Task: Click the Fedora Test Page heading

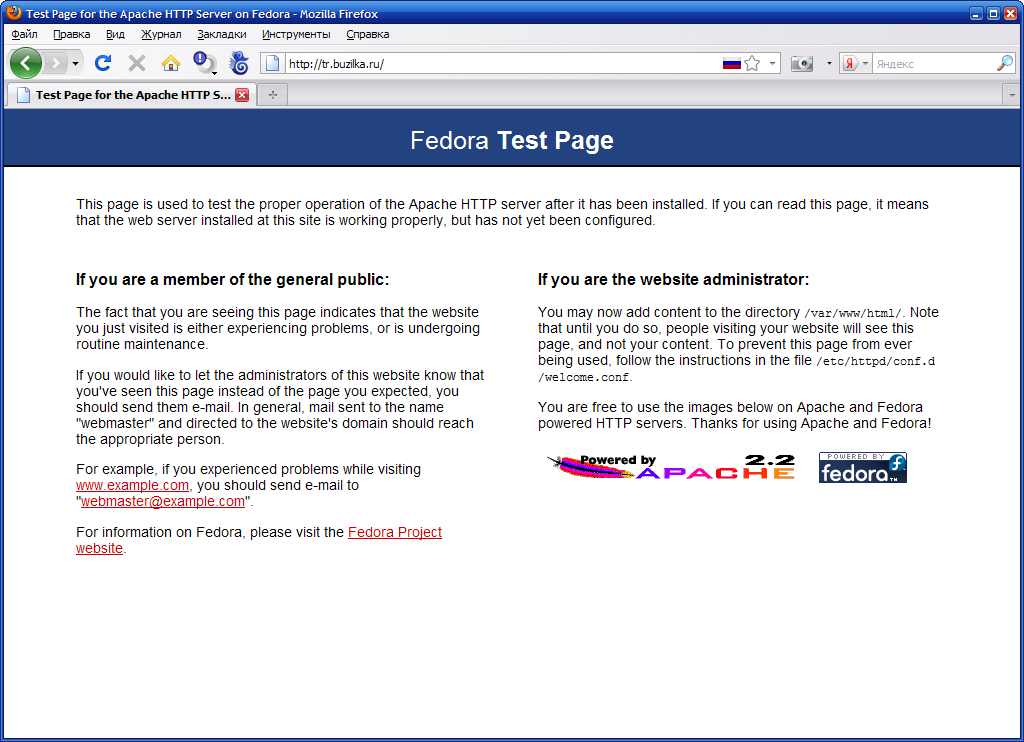Action: [512, 140]
